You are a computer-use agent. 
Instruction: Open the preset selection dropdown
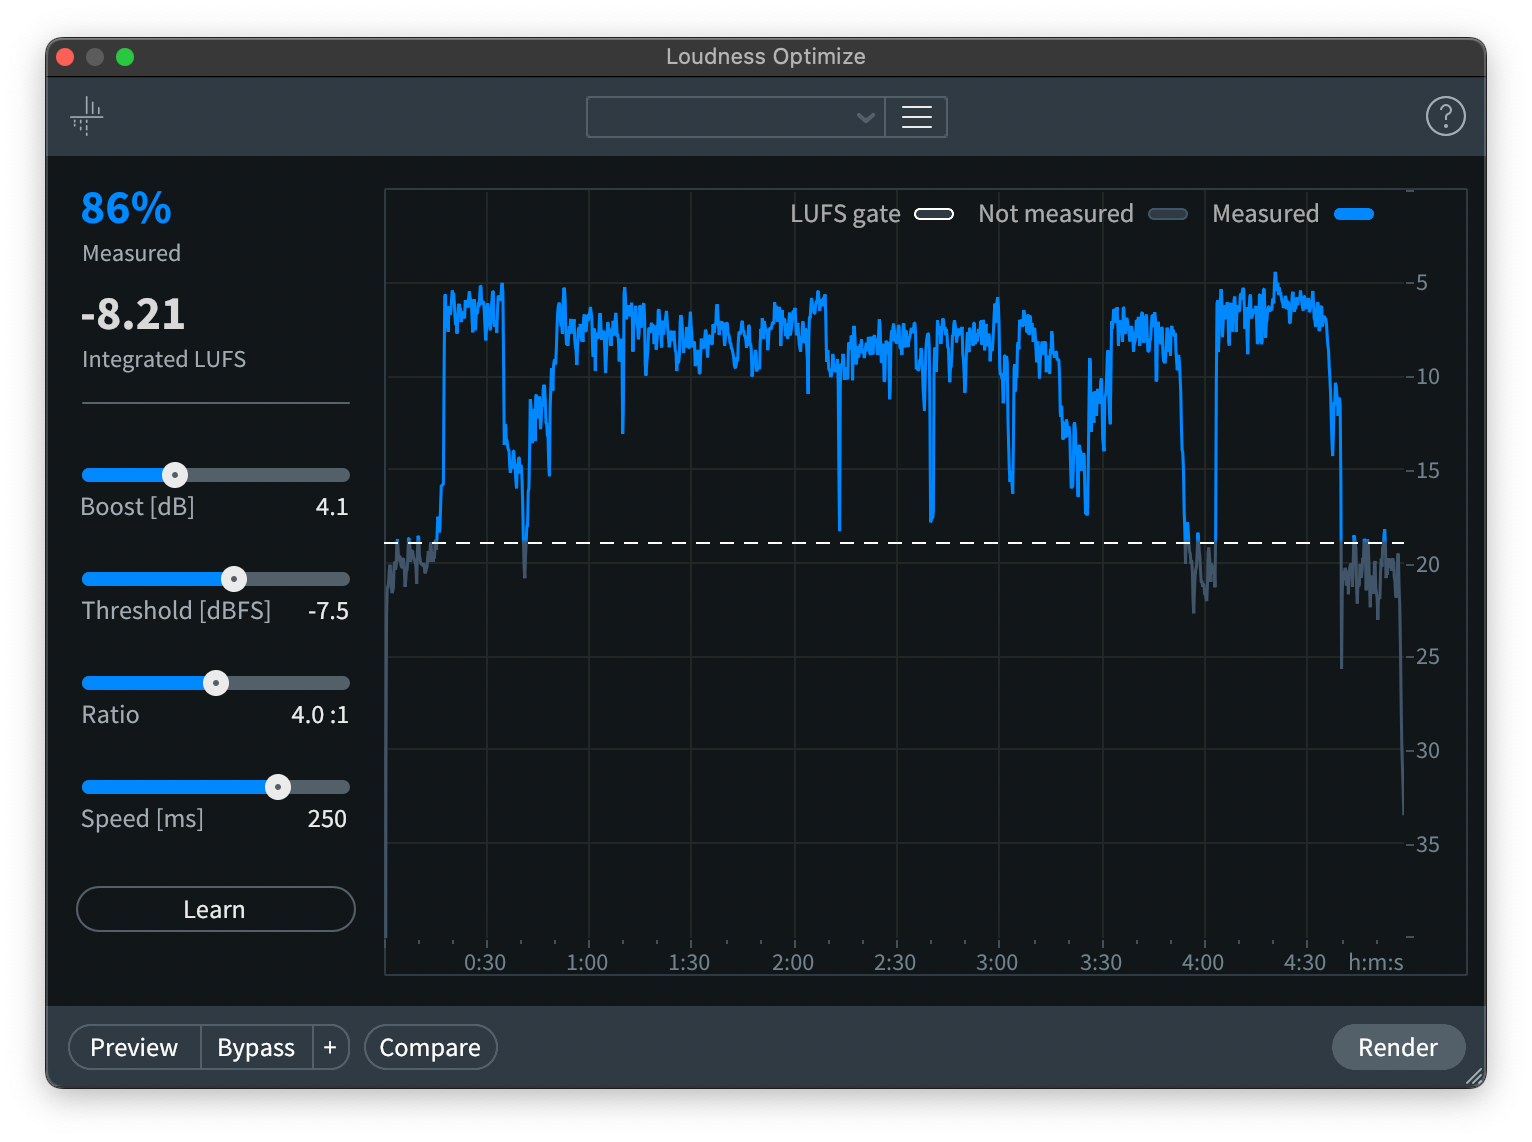tap(735, 117)
